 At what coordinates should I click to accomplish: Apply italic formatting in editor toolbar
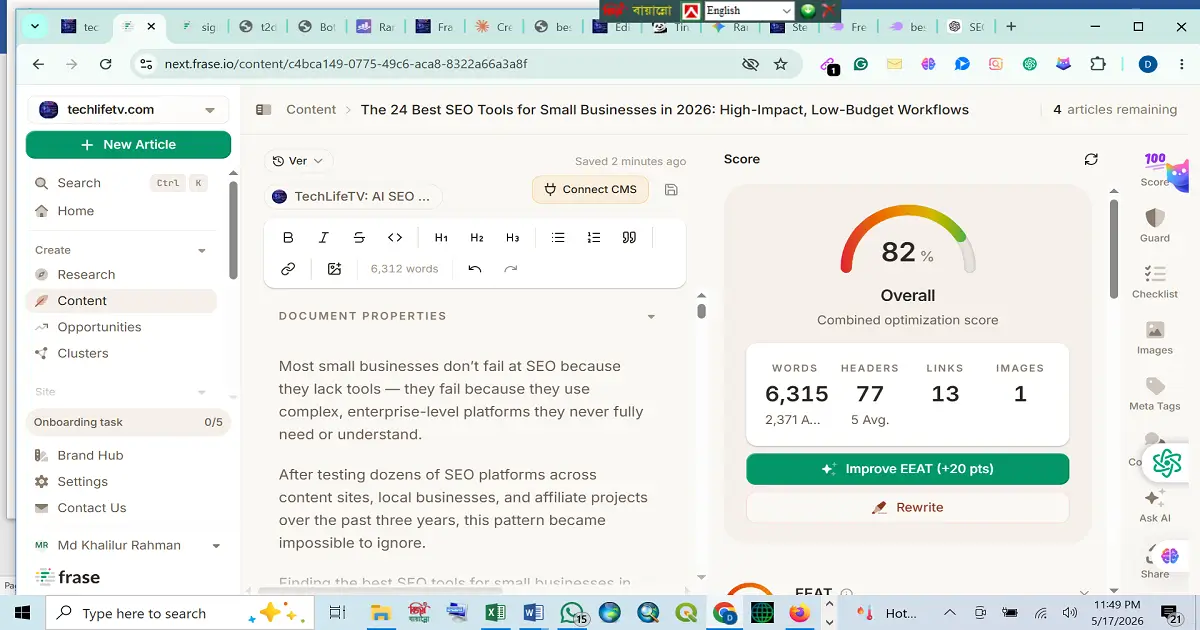(x=324, y=238)
